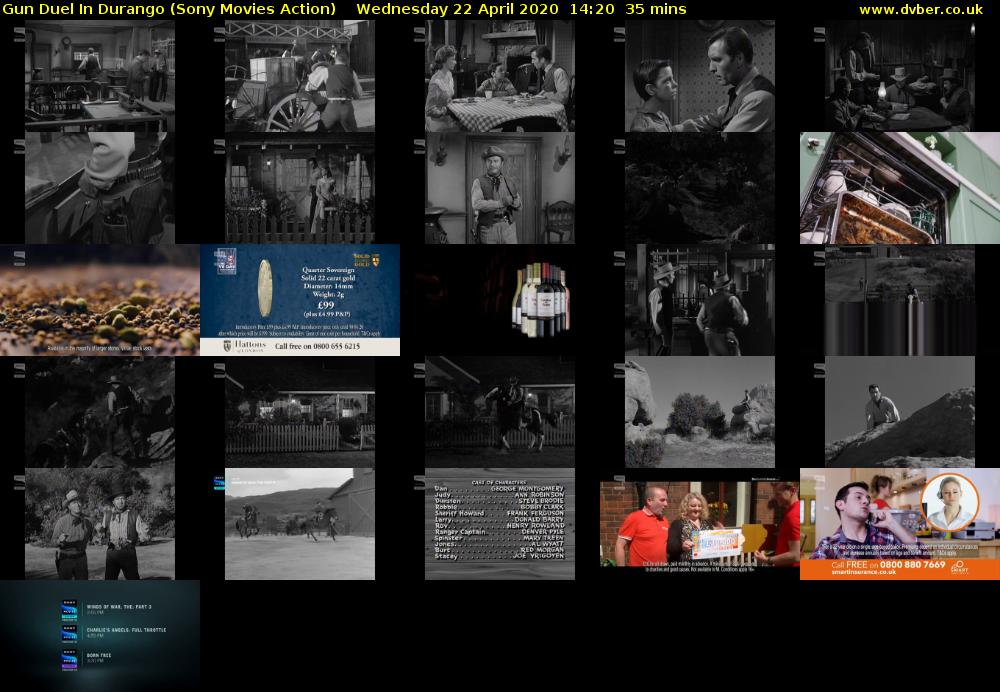Screen dimensions: 1000x692
Task: Open the boy facing man close-up thumbnail
Action: (700, 76)
